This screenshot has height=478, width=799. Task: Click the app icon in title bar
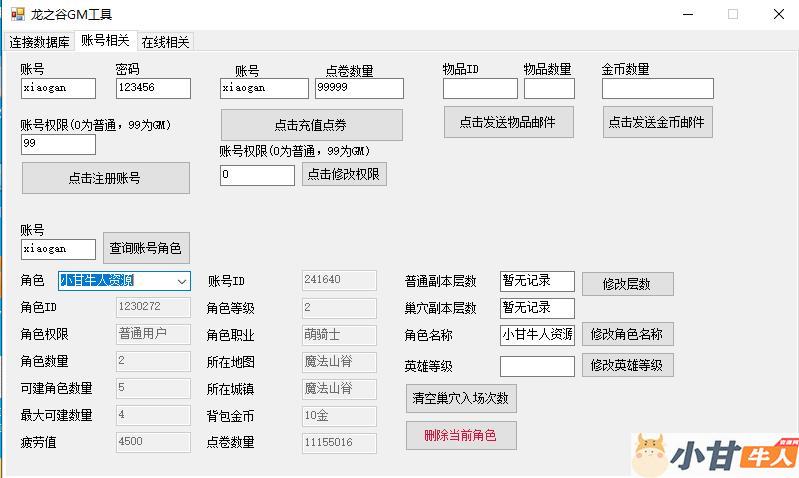click(16, 14)
